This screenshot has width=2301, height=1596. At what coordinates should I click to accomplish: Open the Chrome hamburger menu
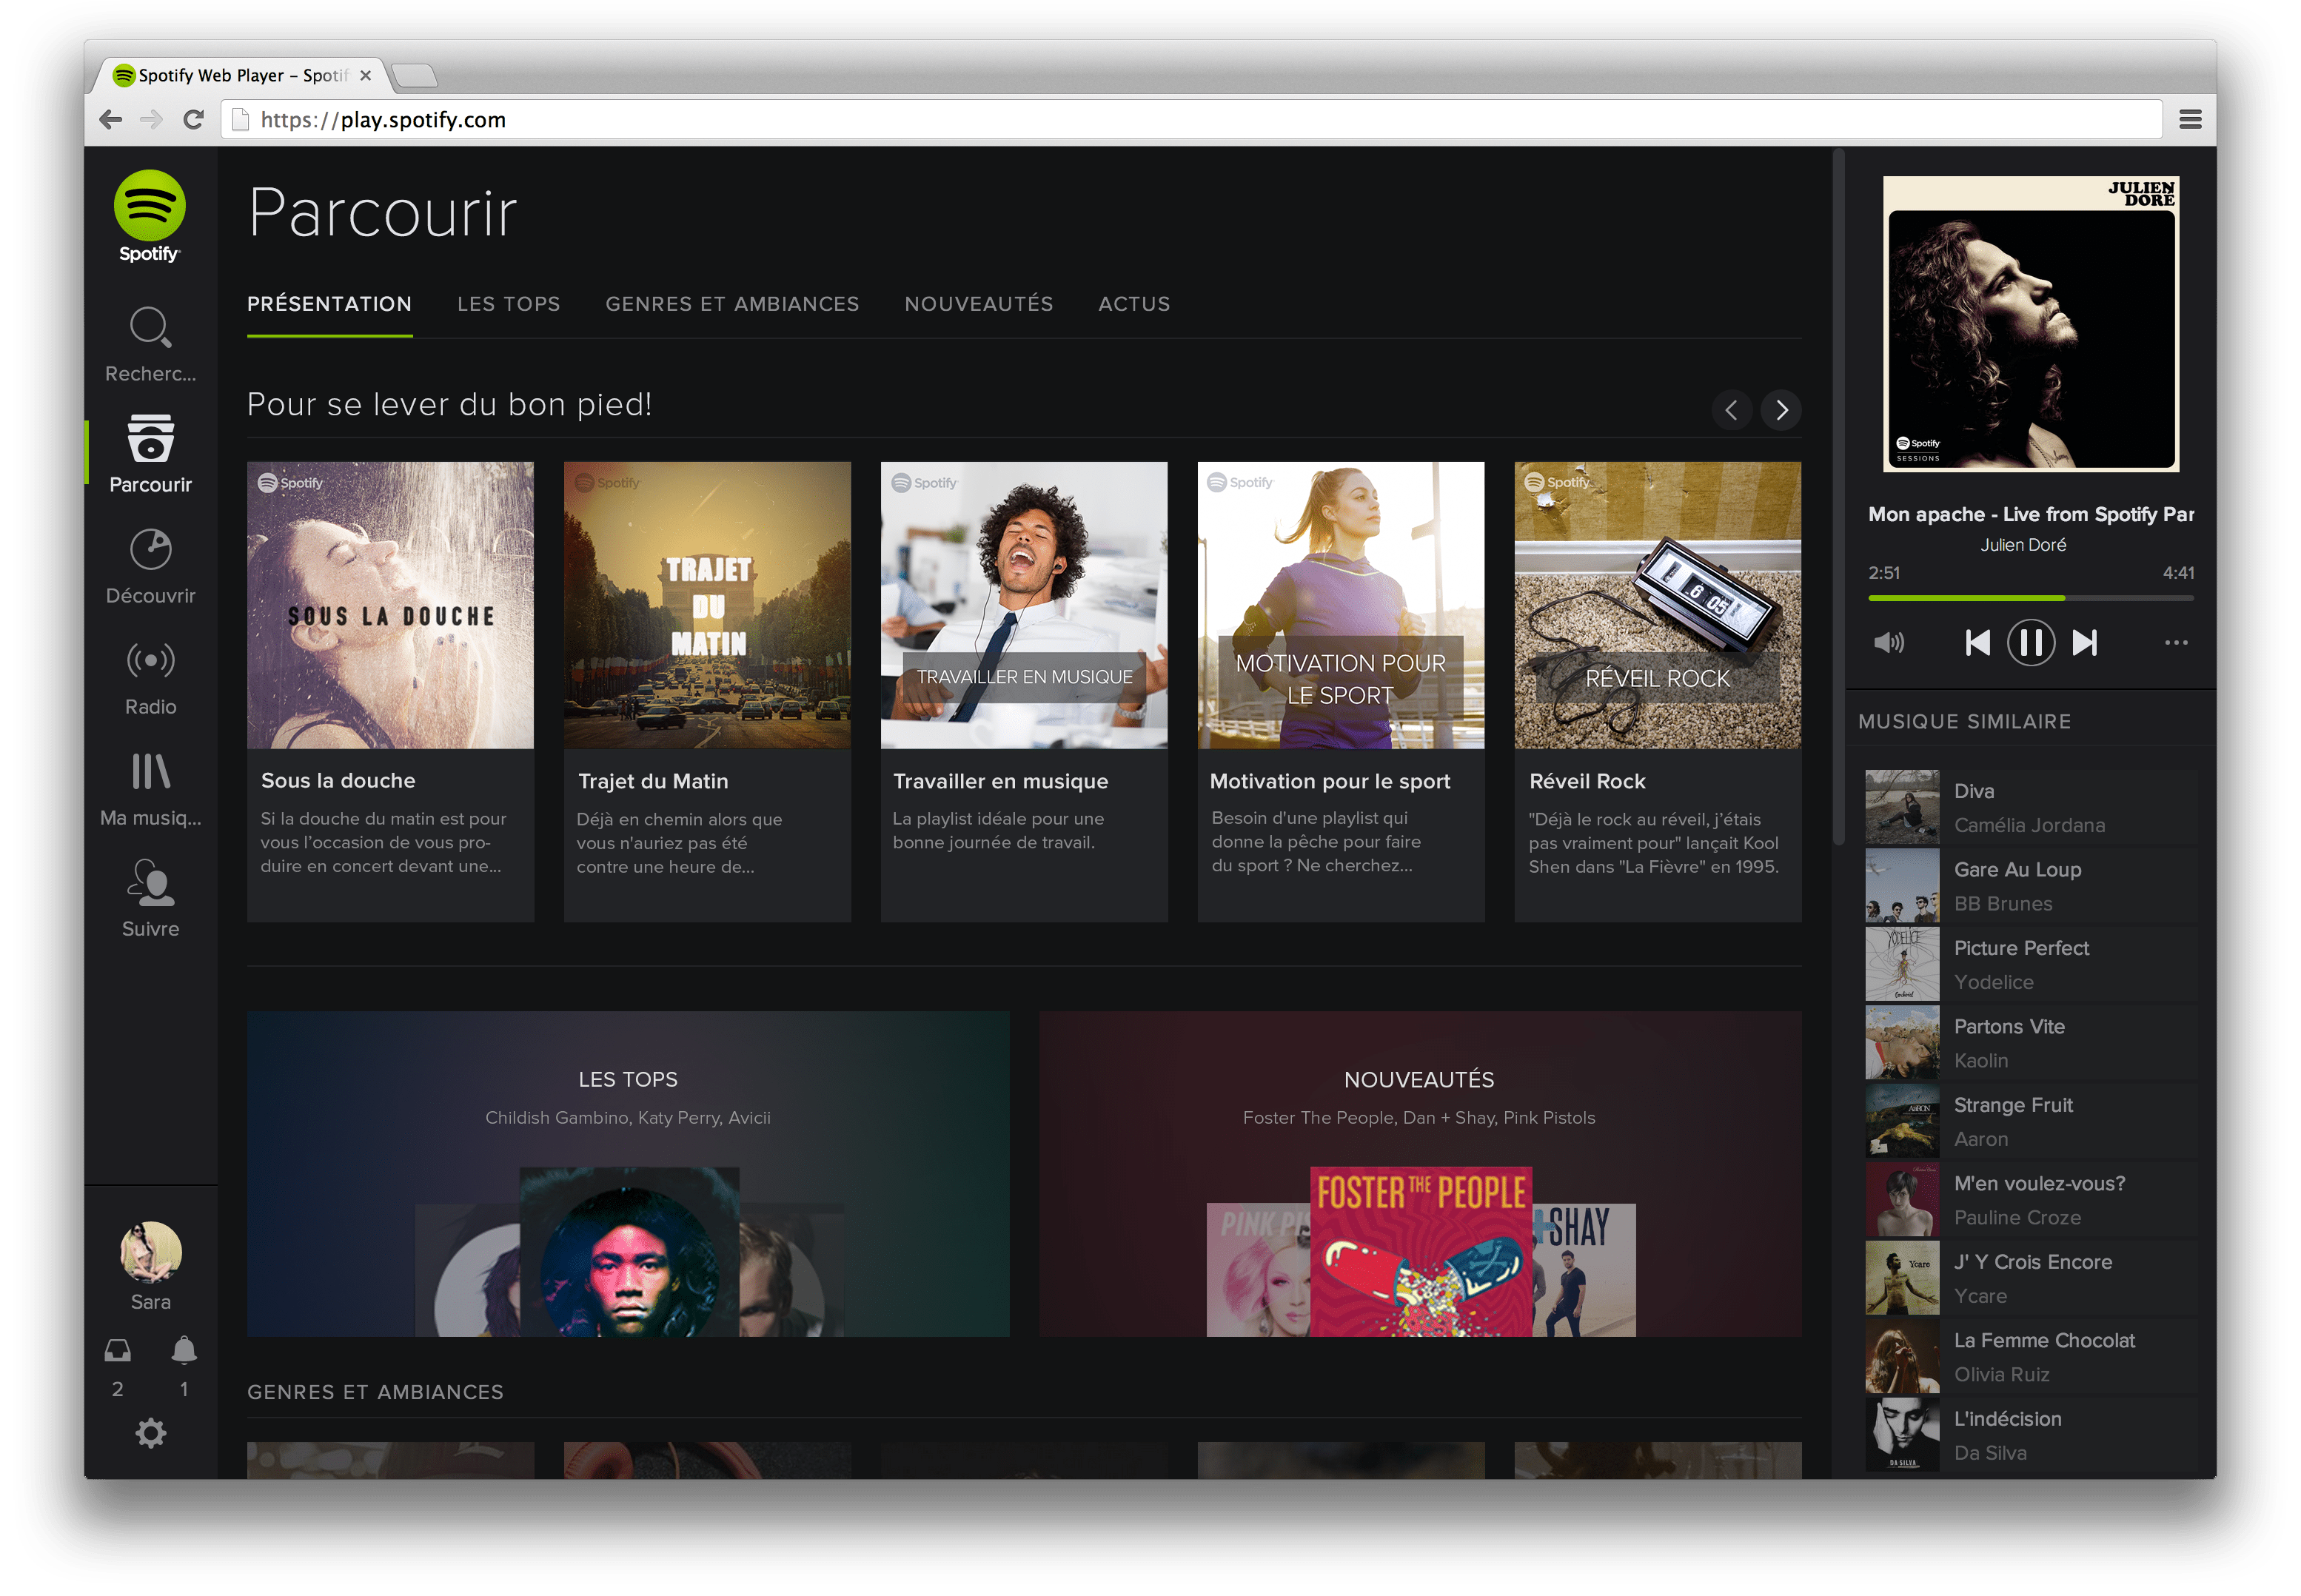(x=2190, y=120)
